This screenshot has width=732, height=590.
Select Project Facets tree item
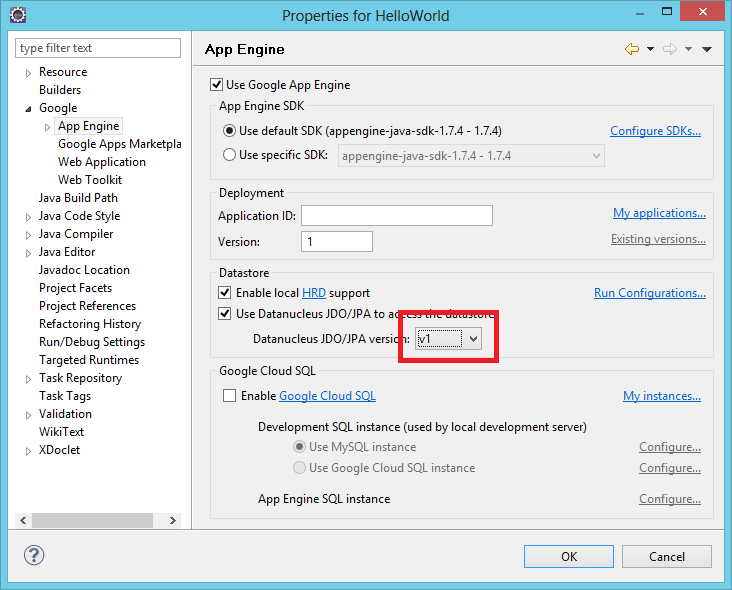pyautogui.click(x=75, y=288)
